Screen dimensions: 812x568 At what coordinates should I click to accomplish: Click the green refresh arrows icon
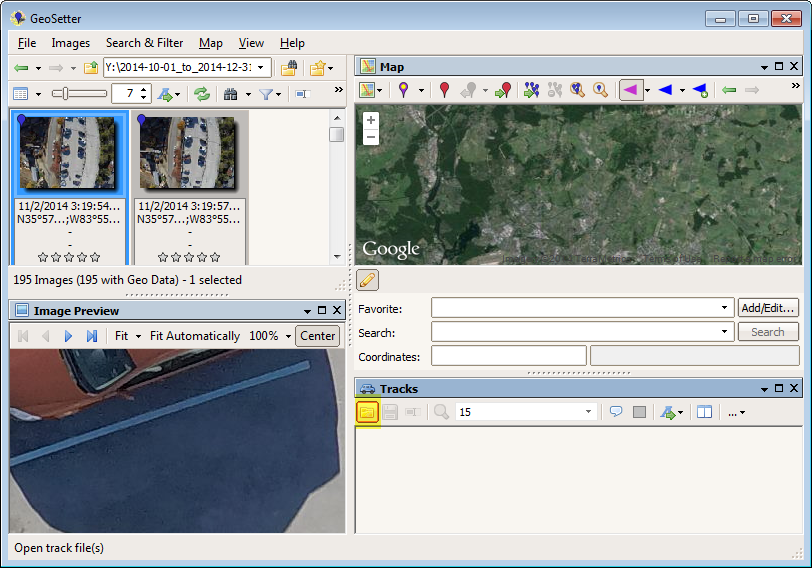(x=202, y=94)
